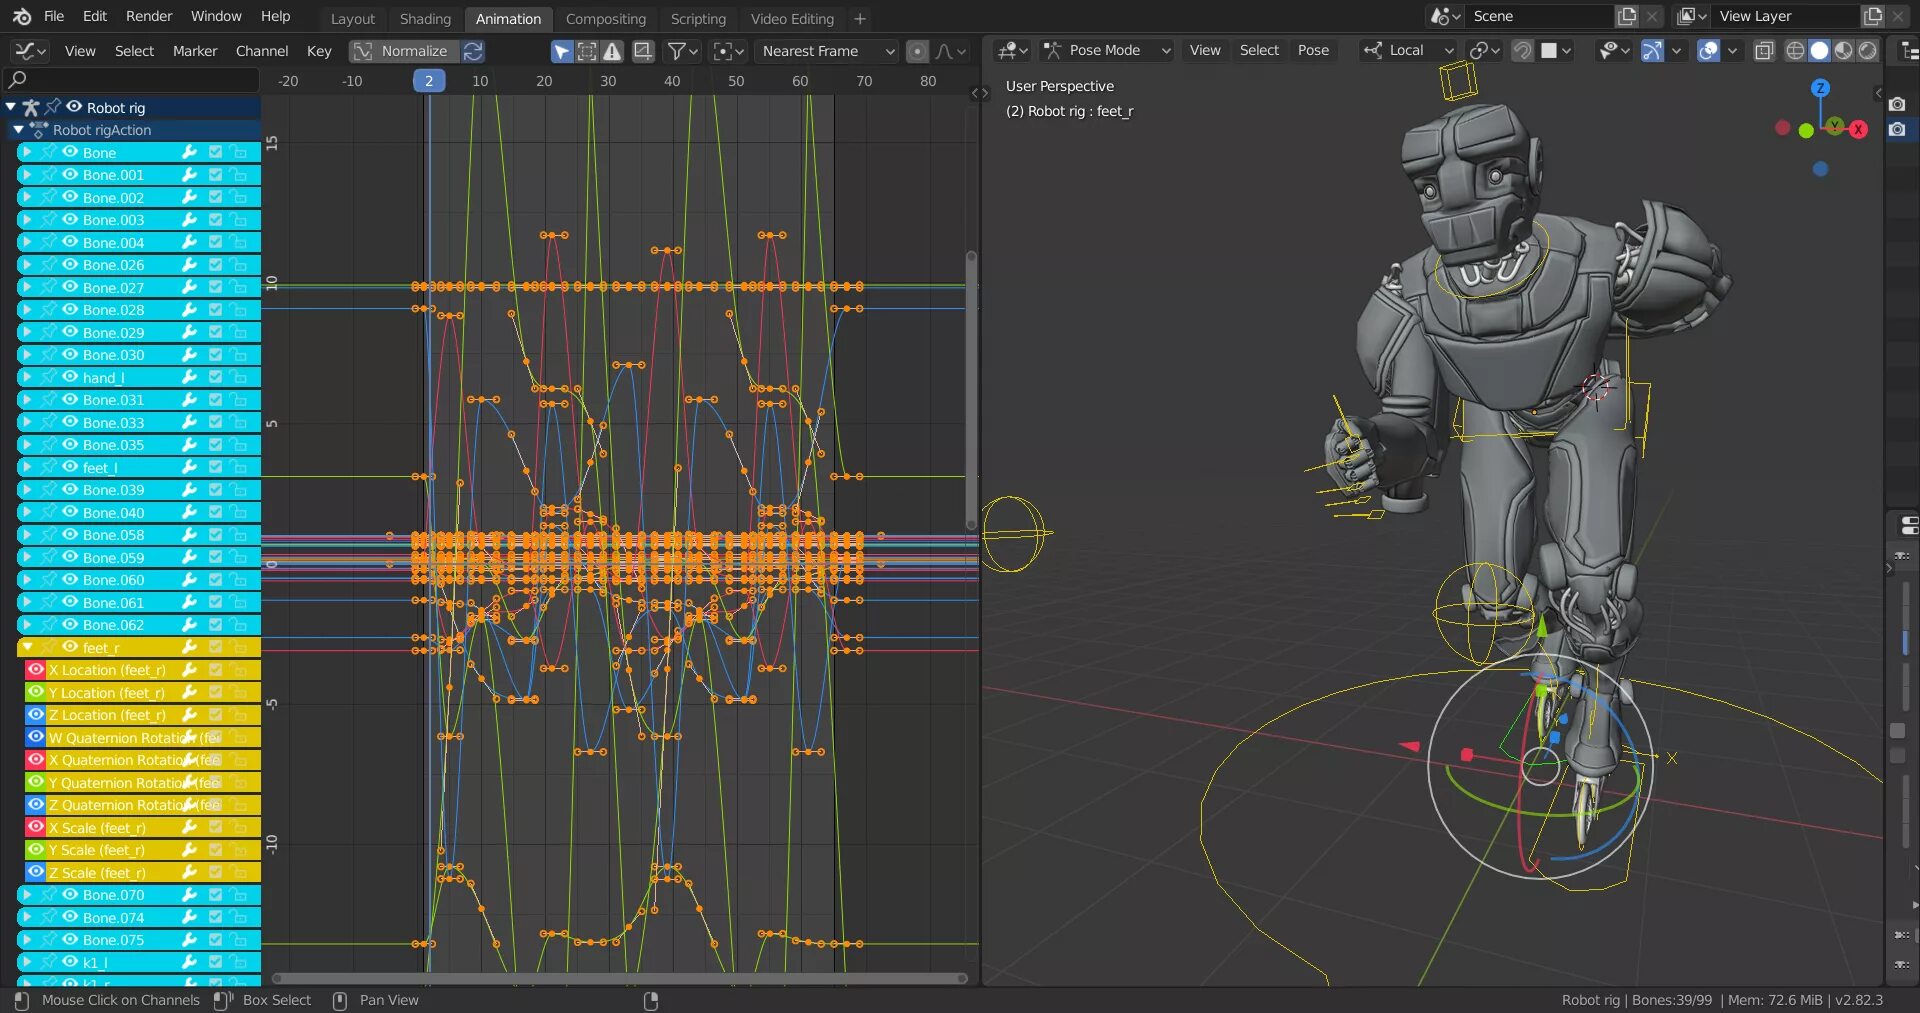Expand the hand_l channel group

tap(27, 377)
